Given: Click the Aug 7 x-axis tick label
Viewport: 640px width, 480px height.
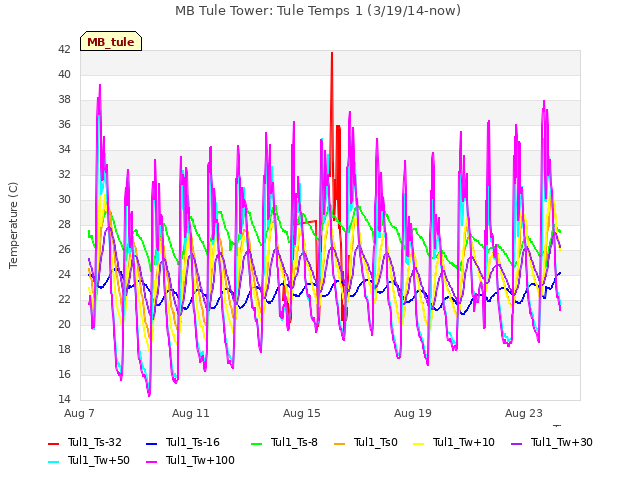Looking at the screenshot, I should tap(79, 413).
